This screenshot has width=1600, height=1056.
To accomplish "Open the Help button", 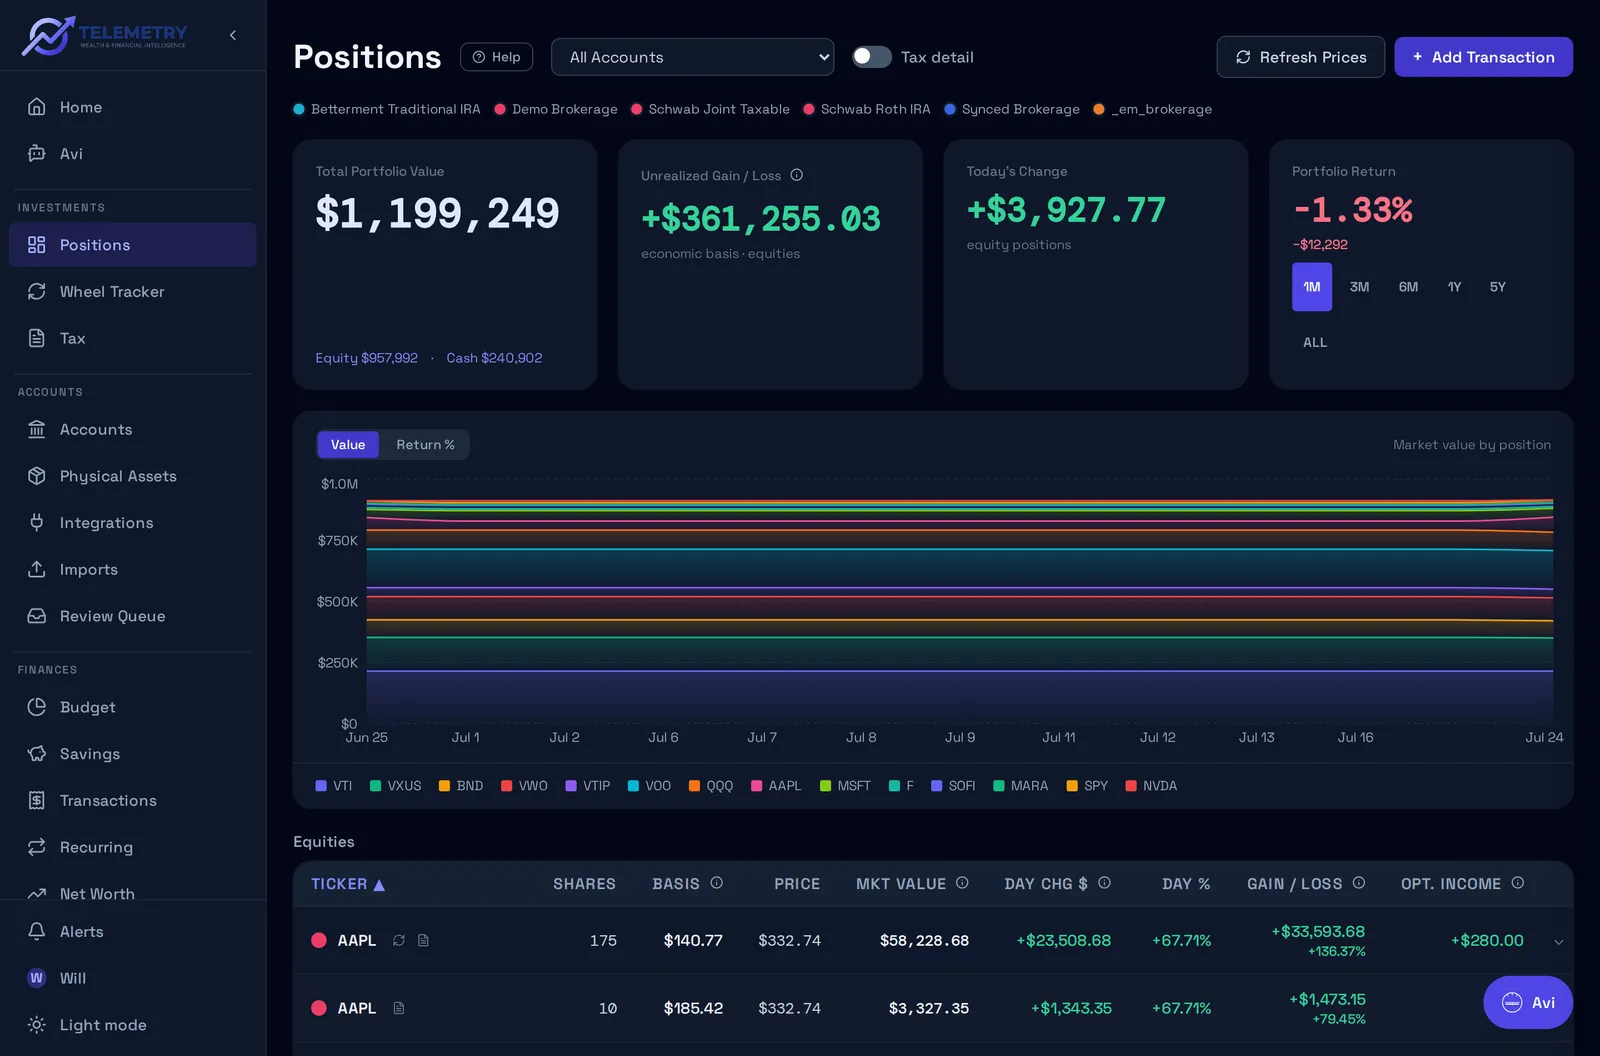I will coord(496,57).
